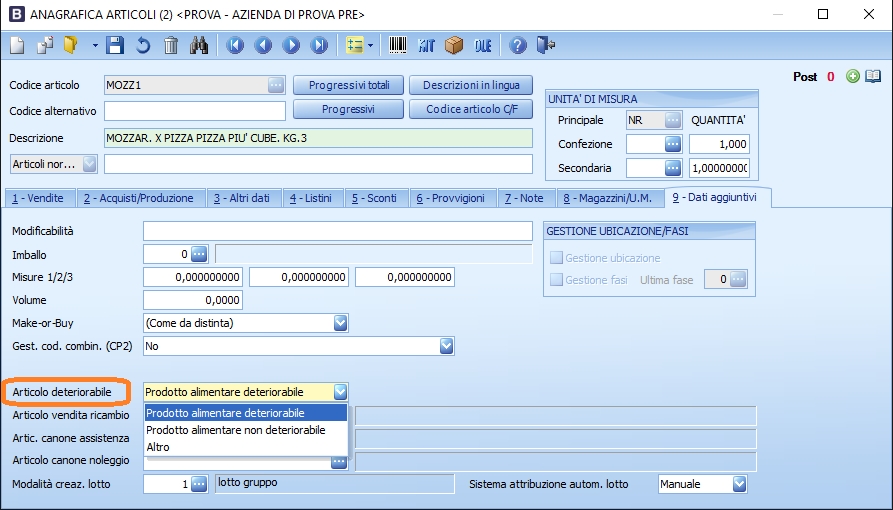Click the first Misure 1/2/3 field

coord(193,278)
